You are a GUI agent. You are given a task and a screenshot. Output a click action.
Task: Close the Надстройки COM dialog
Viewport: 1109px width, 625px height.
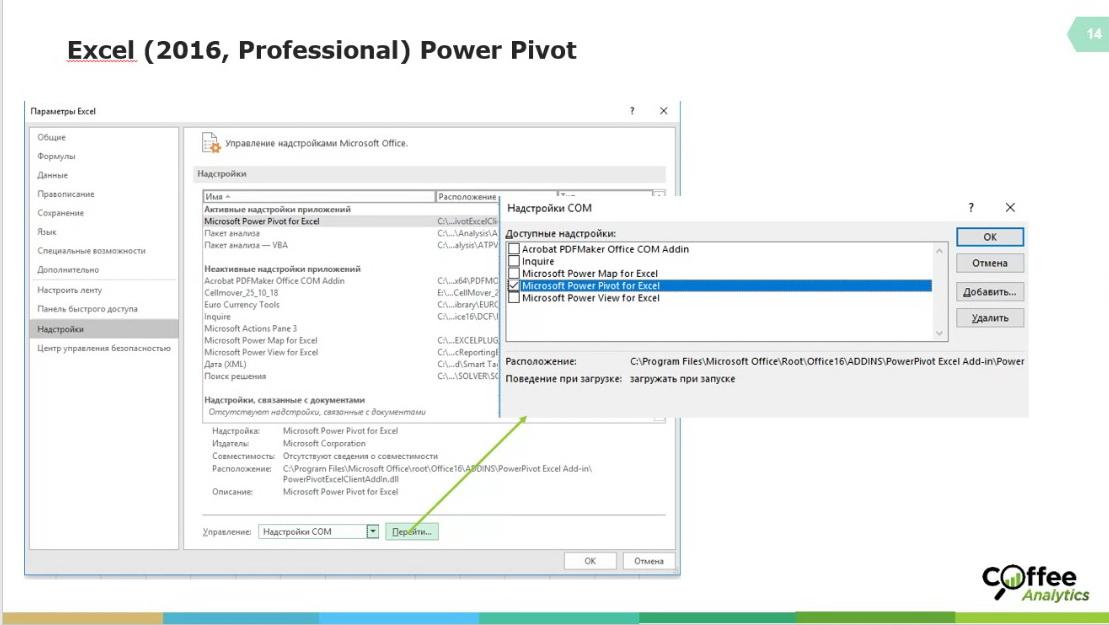[x=1009, y=207]
